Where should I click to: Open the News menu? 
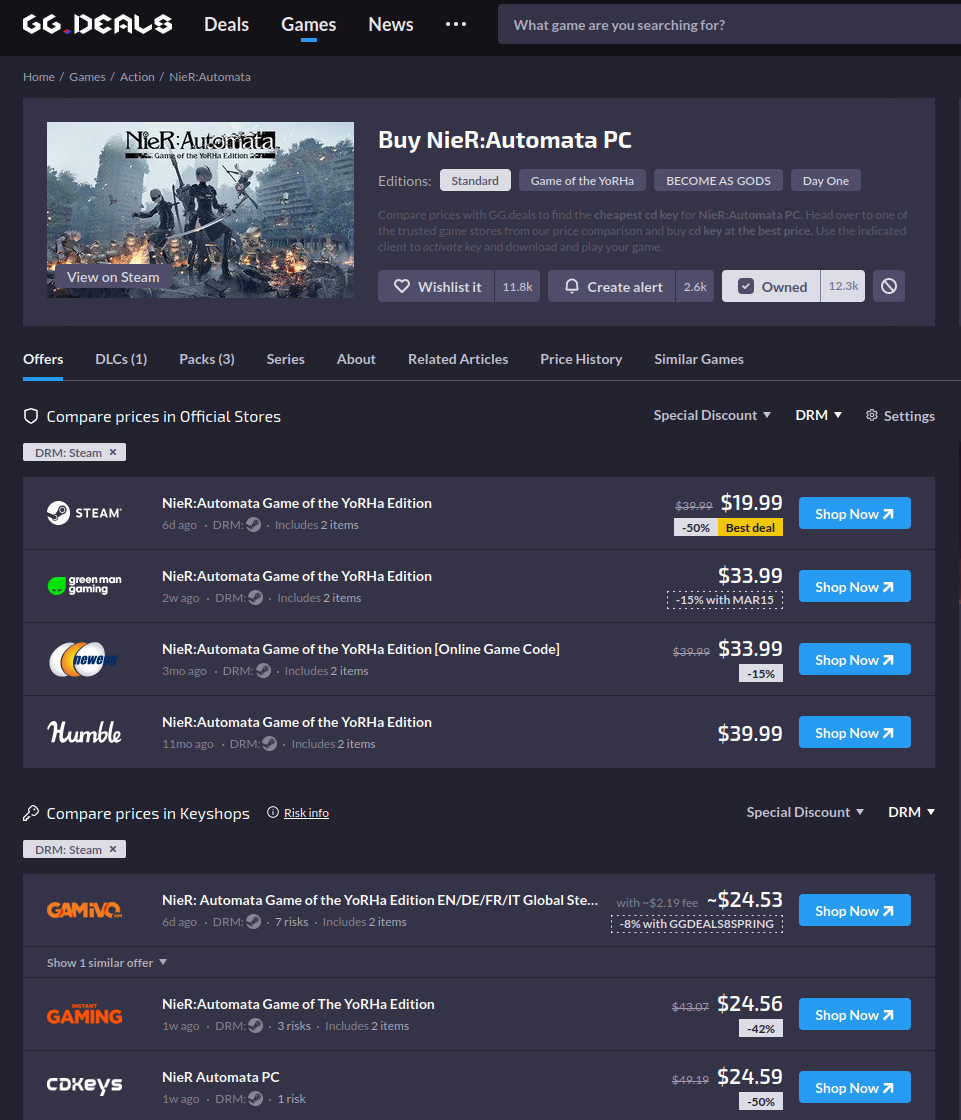point(391,24)
